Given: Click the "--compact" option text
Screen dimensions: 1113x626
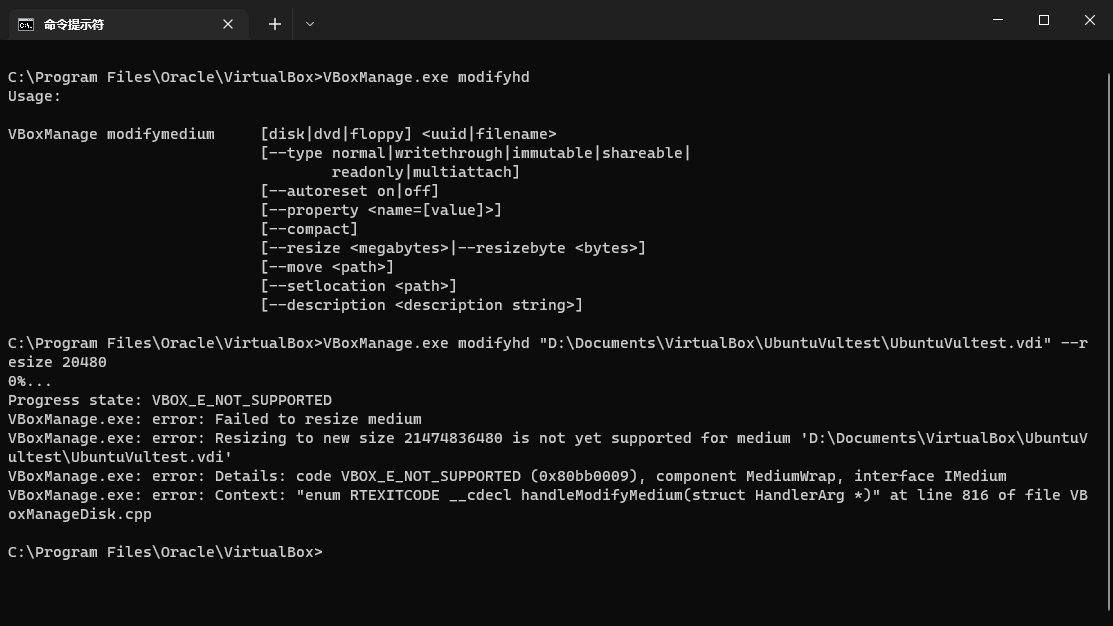Looking at the screenshot, I should tap(309, 229).
